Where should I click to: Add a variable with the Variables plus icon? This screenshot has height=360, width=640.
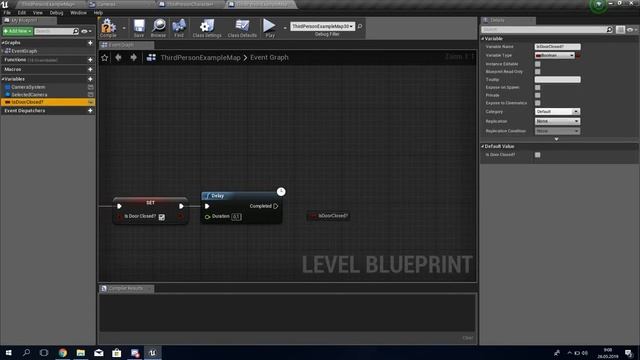click(x=90, y=79)
